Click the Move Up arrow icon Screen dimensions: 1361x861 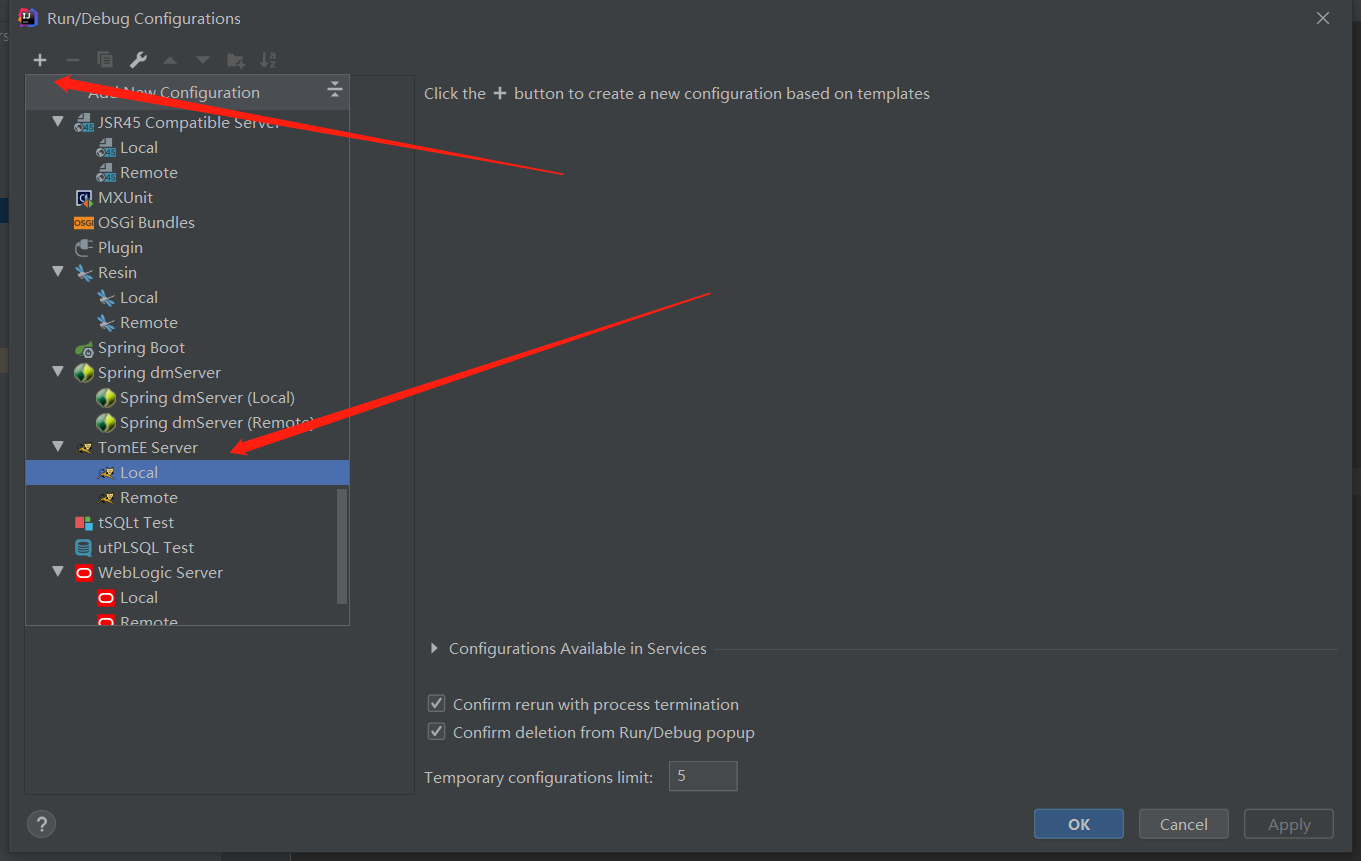[x=170, y=60]
